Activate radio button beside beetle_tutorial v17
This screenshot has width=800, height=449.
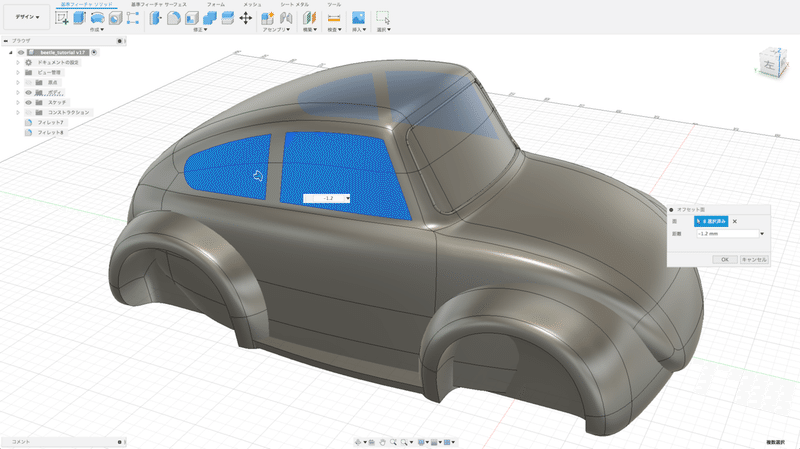click(94, 53)
